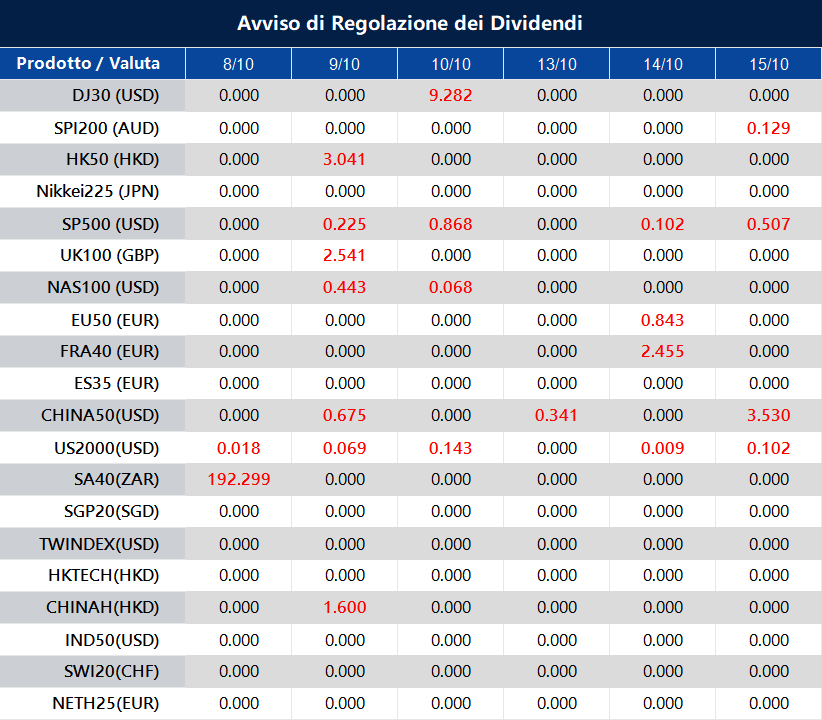Select the FRA40 (EUR) value 2.455
This screenshot has width=822, height=720.
(663, 351)
